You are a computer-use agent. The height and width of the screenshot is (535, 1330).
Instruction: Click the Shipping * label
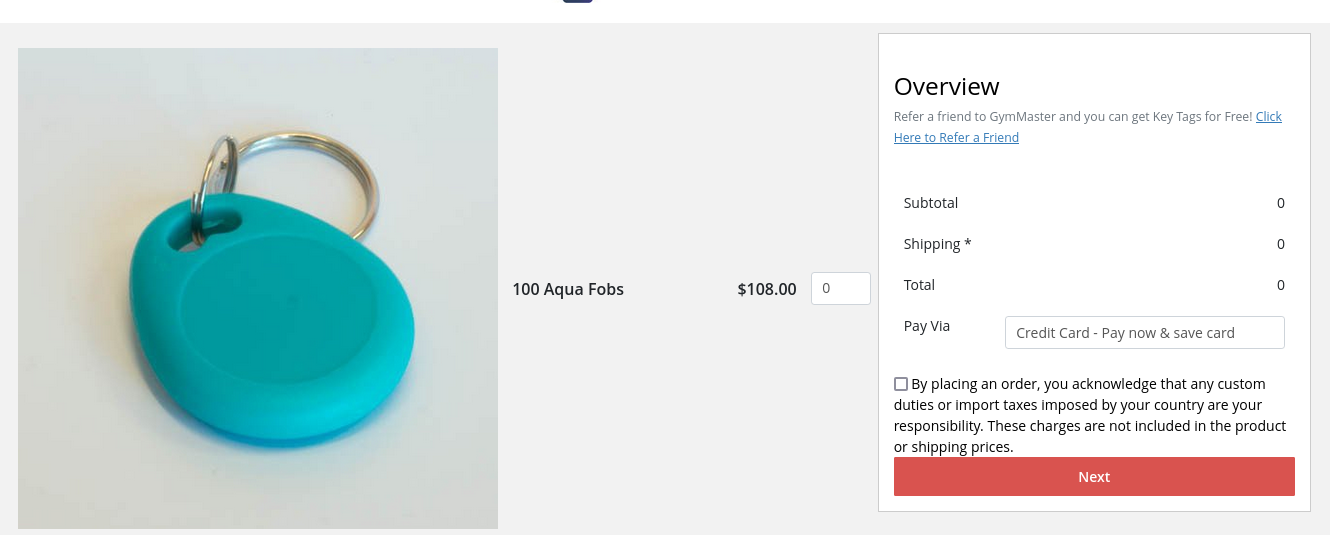coord(937,244)
